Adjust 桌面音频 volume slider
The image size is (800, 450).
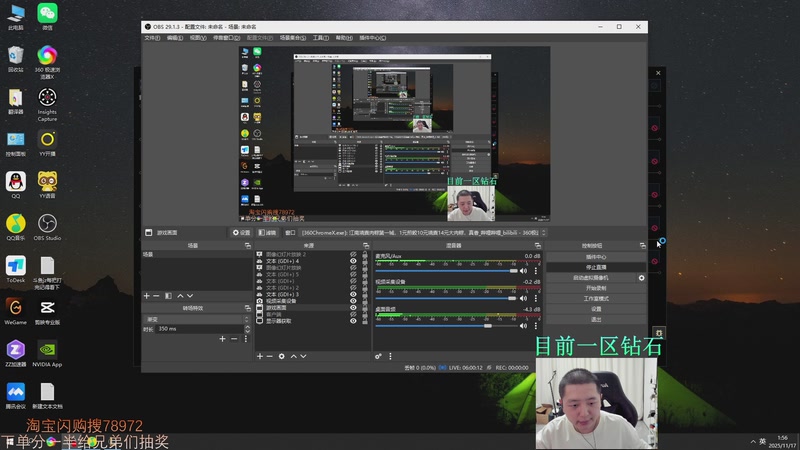point(446,326)
